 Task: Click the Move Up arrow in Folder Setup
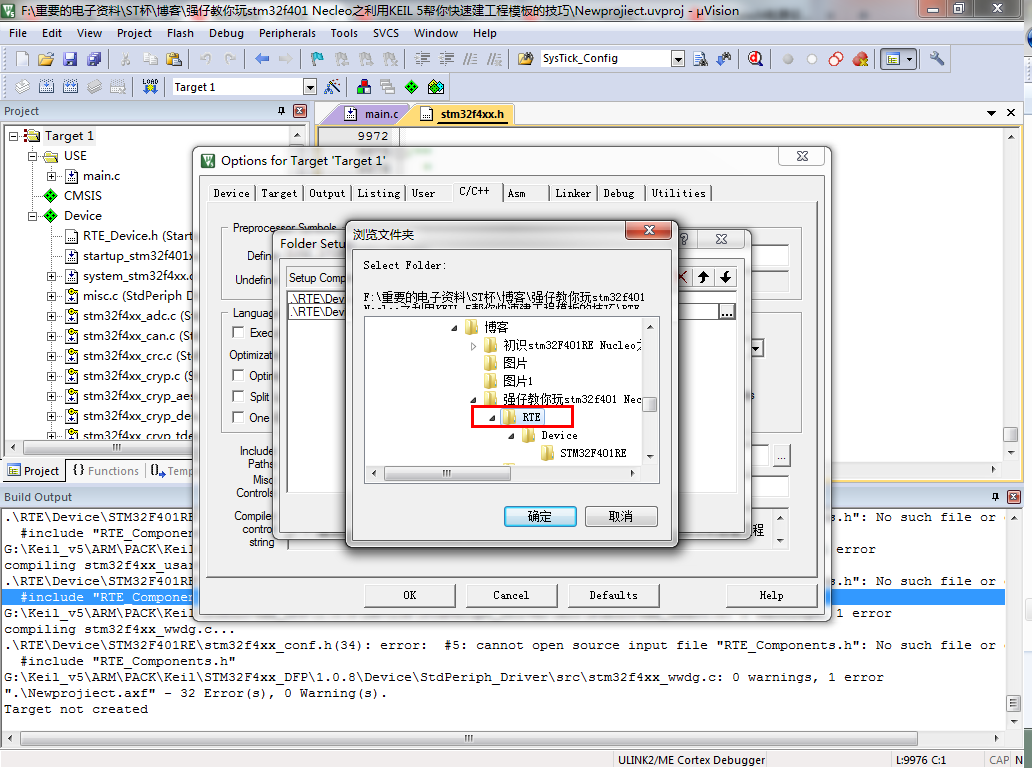(x=704, y=277)
